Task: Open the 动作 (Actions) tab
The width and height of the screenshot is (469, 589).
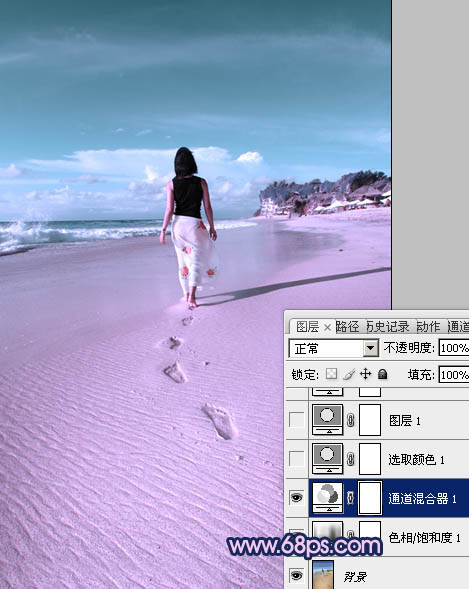Action: (x=428, y=327)
